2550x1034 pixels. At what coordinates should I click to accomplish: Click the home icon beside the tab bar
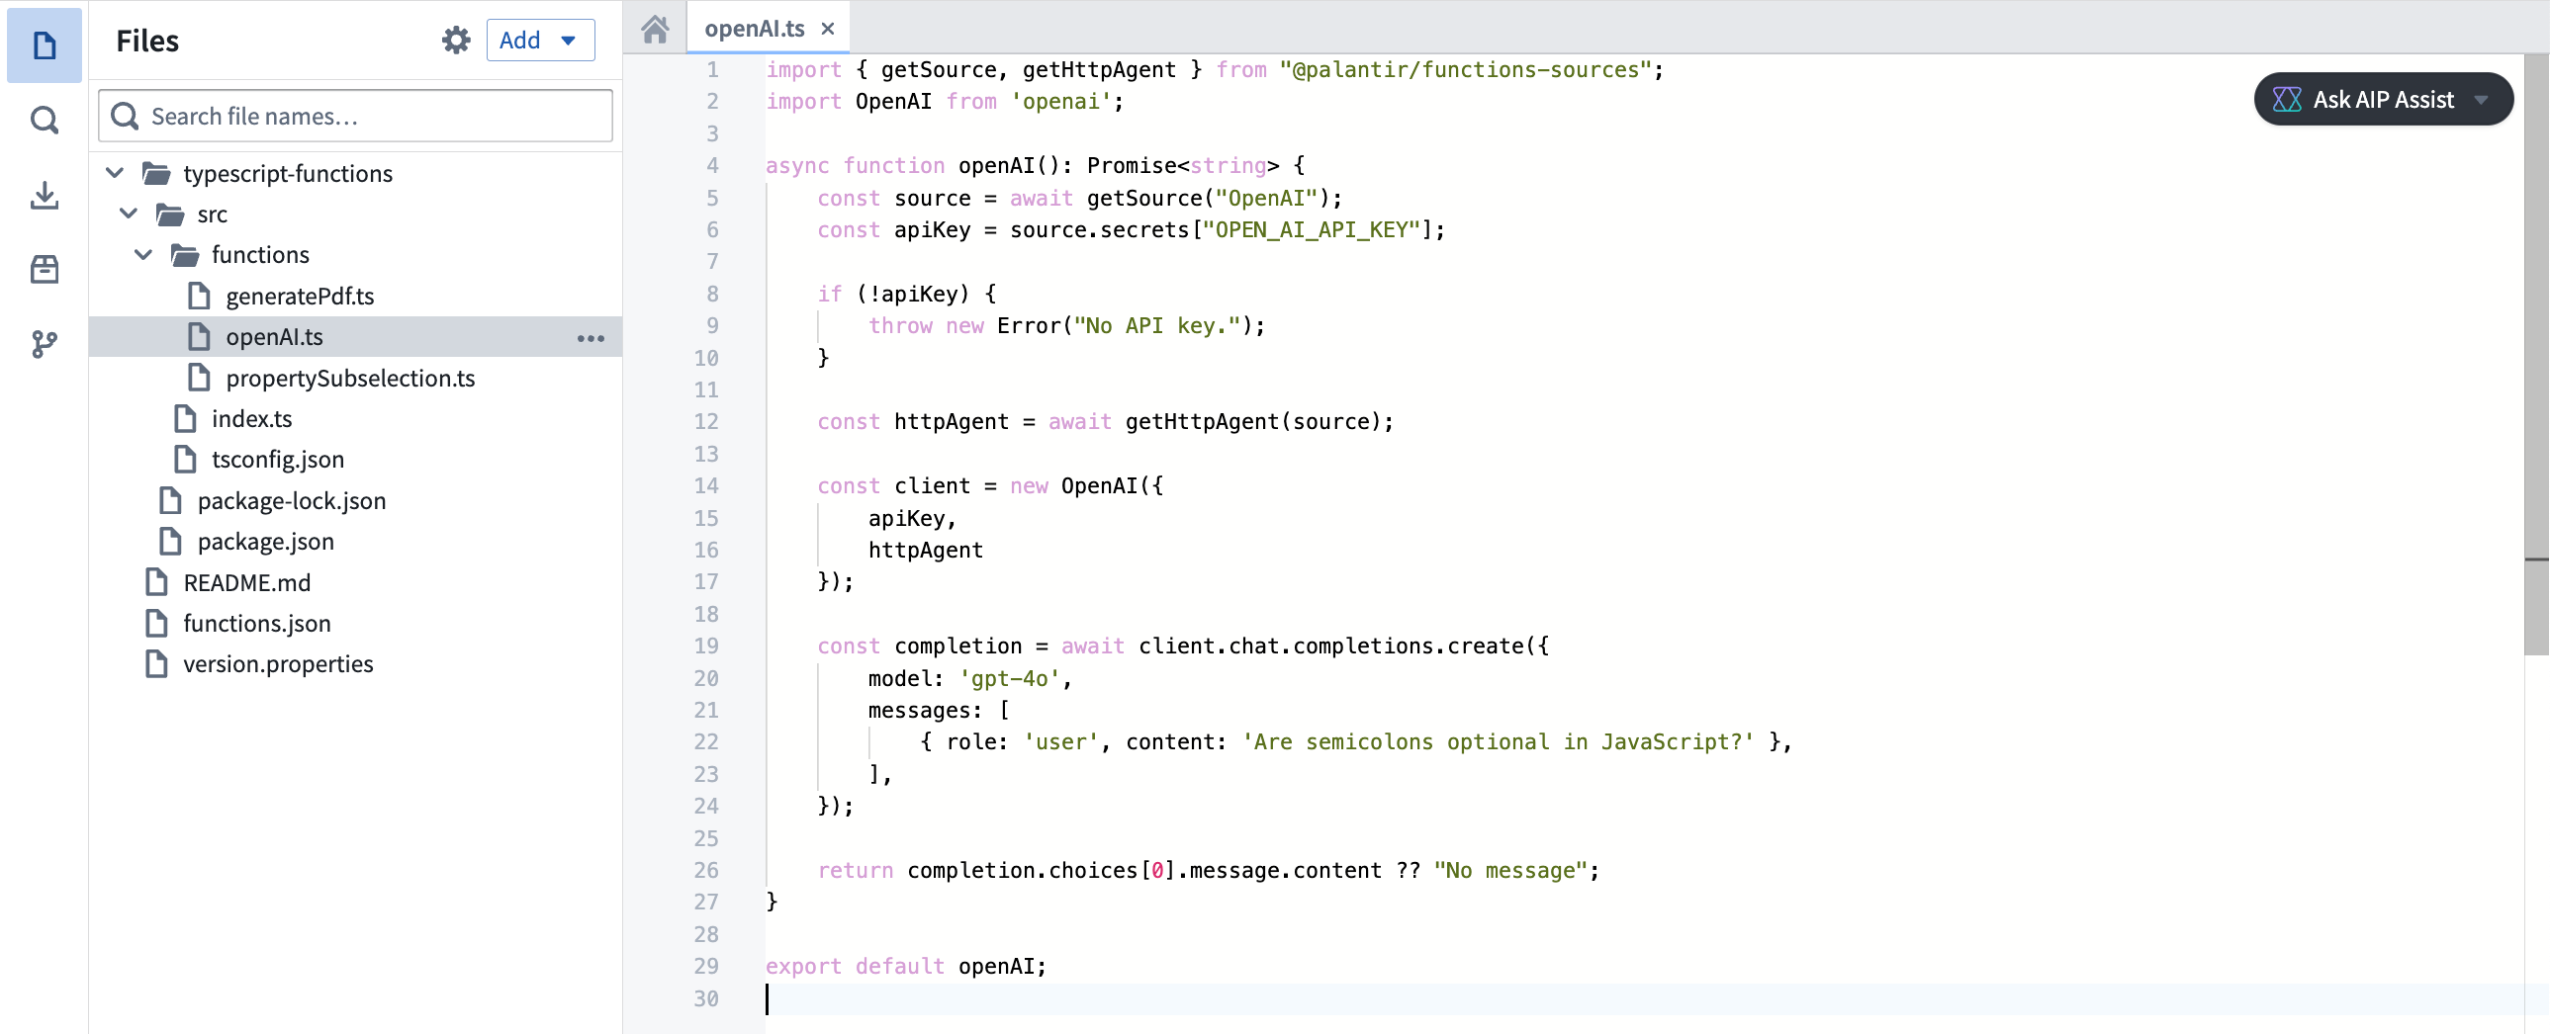[x=655, y=28]
